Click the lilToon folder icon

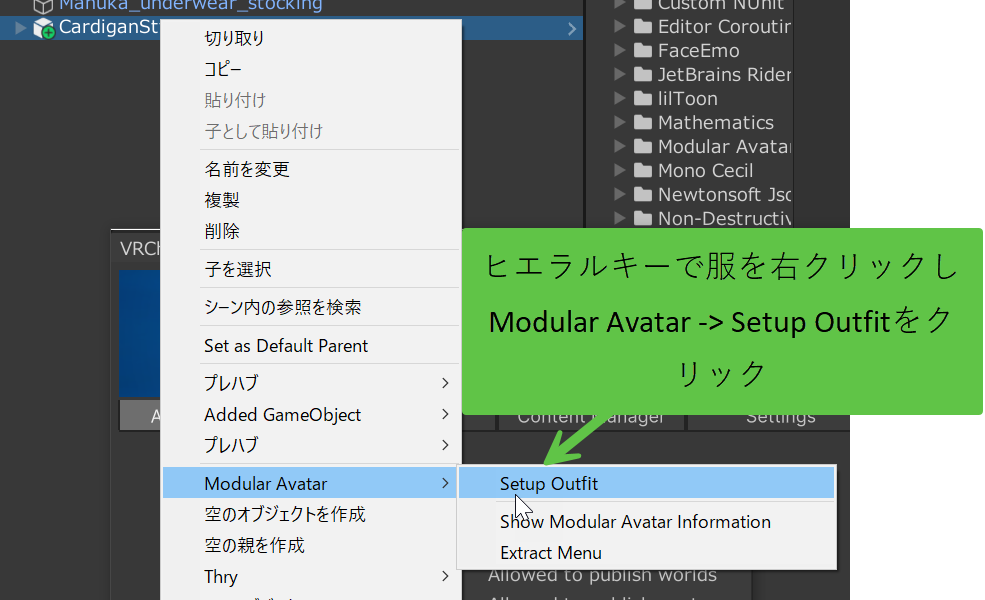[643, 98]
